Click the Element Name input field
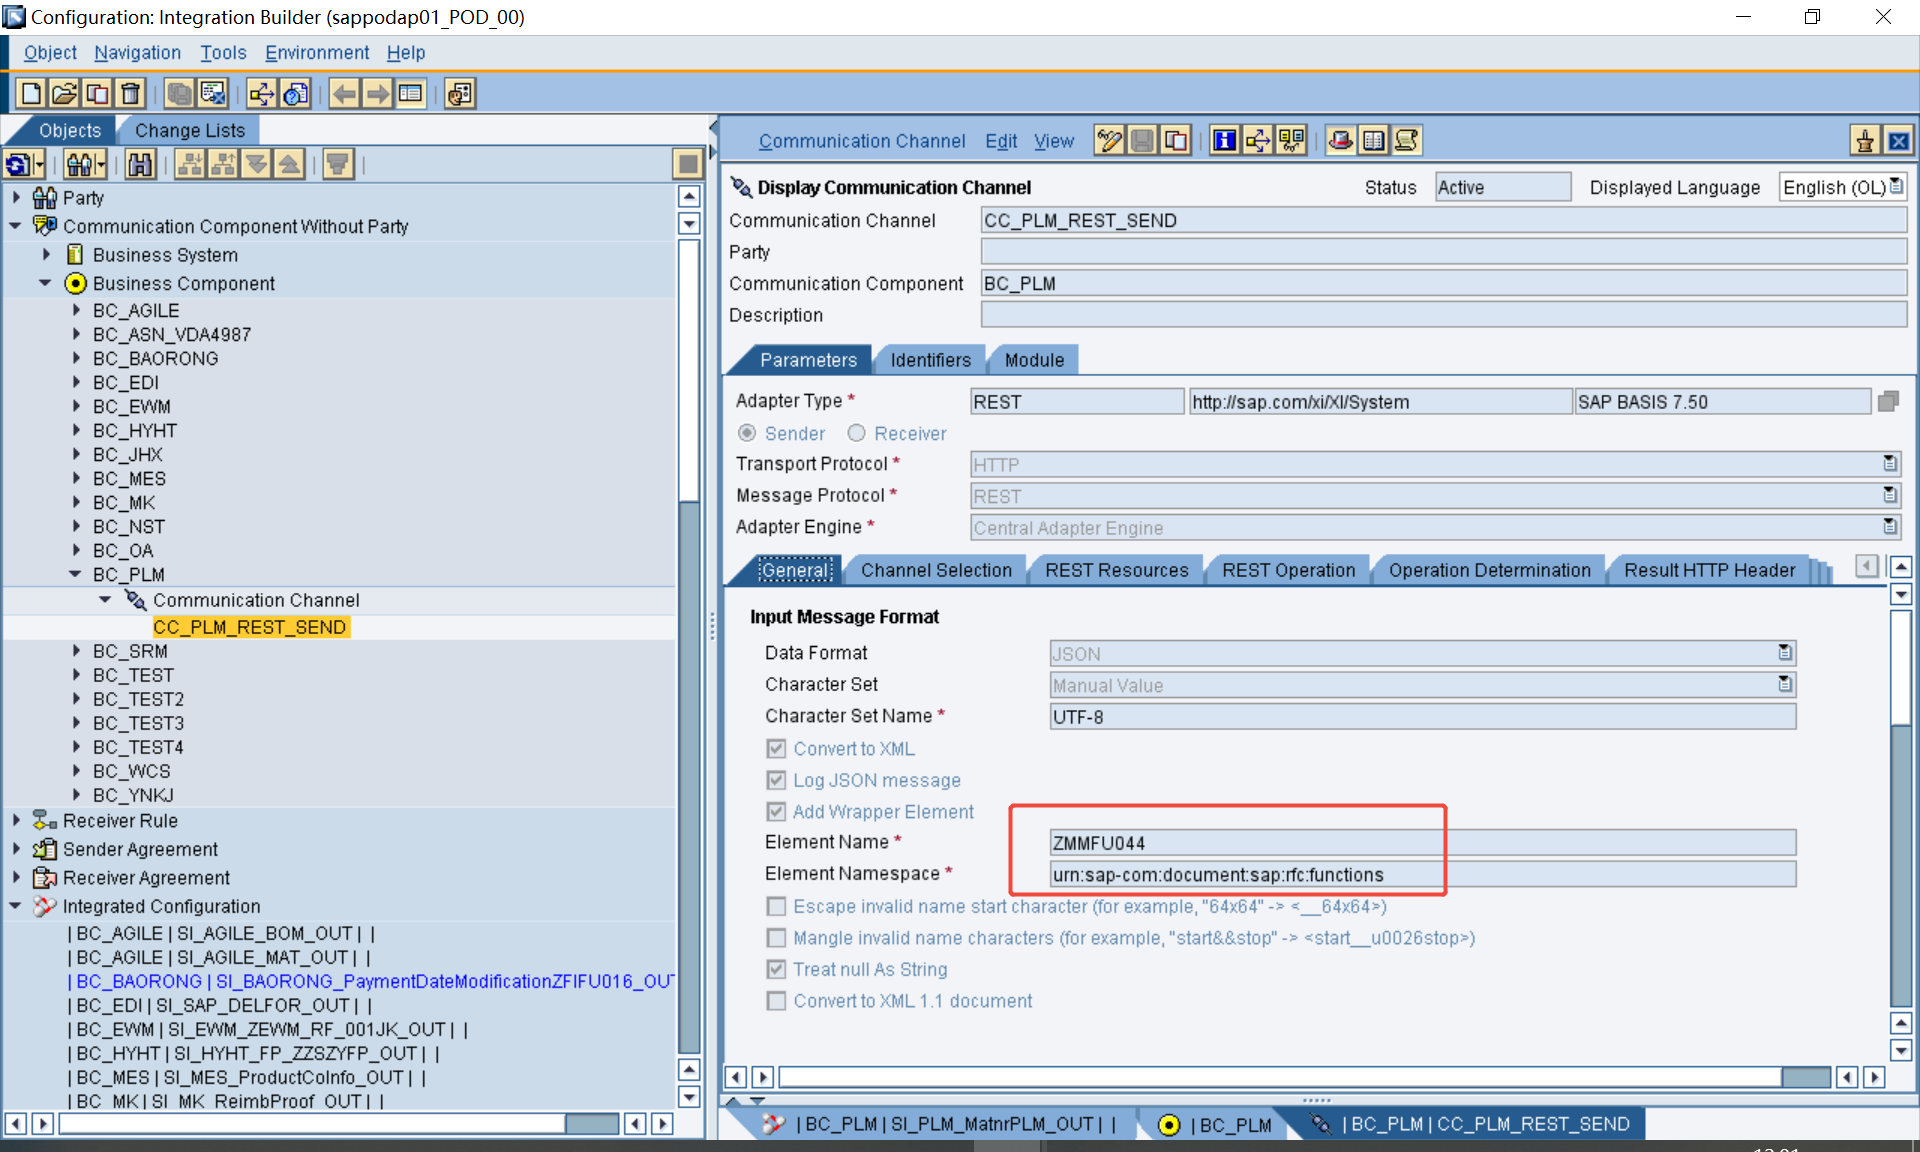 tap(1422, 843)
